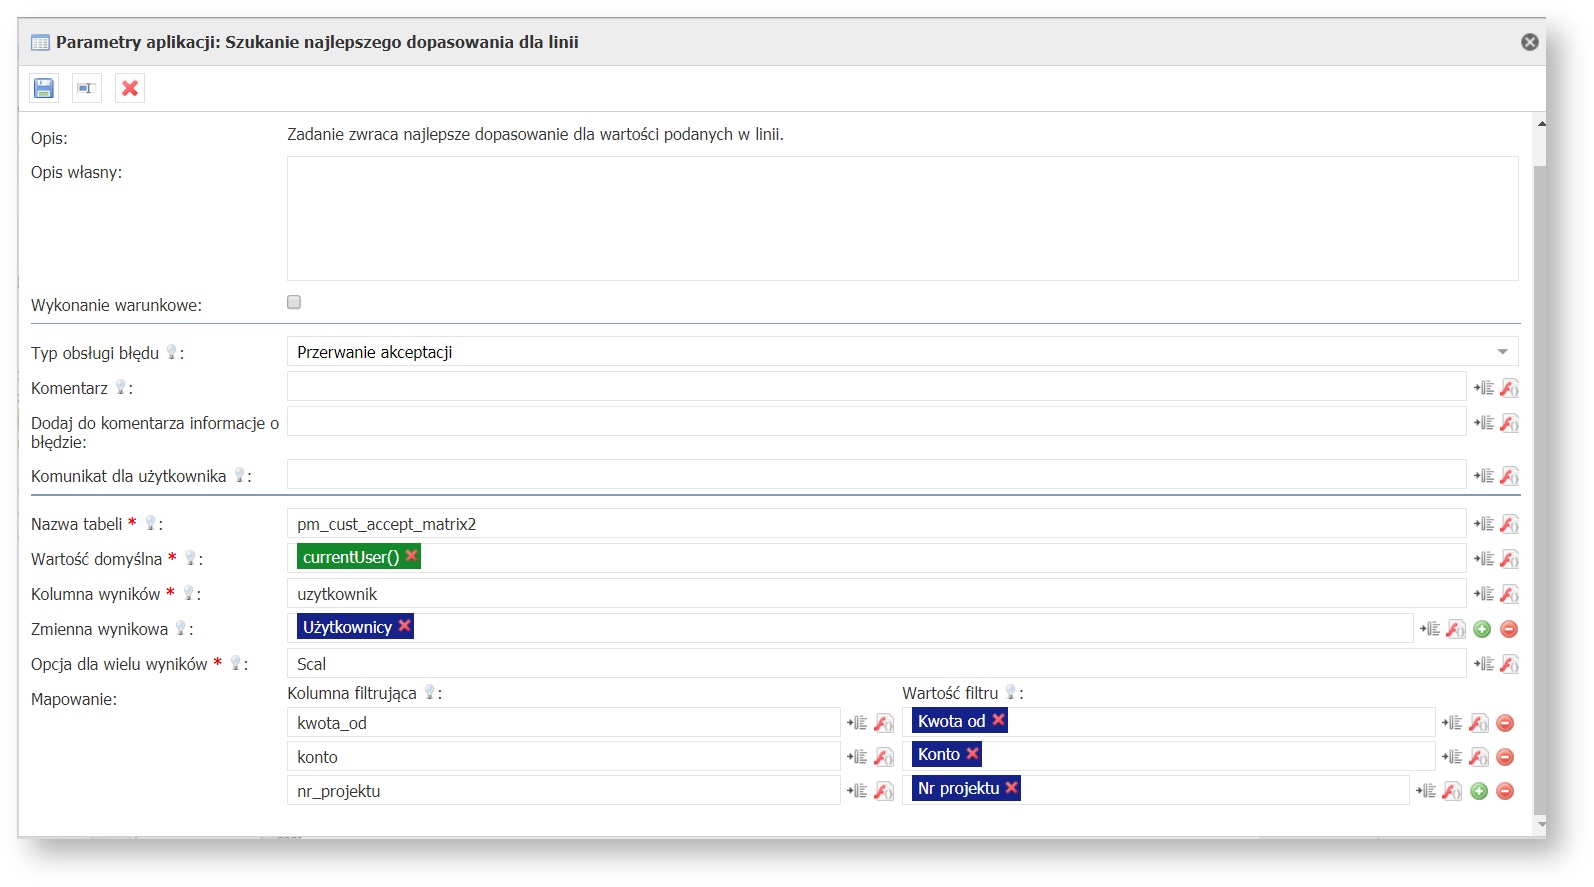The height and width of the screenshot is (887, 1594).
Task: Click the Kolumna wyników input field
Action: tap(876, 594)
